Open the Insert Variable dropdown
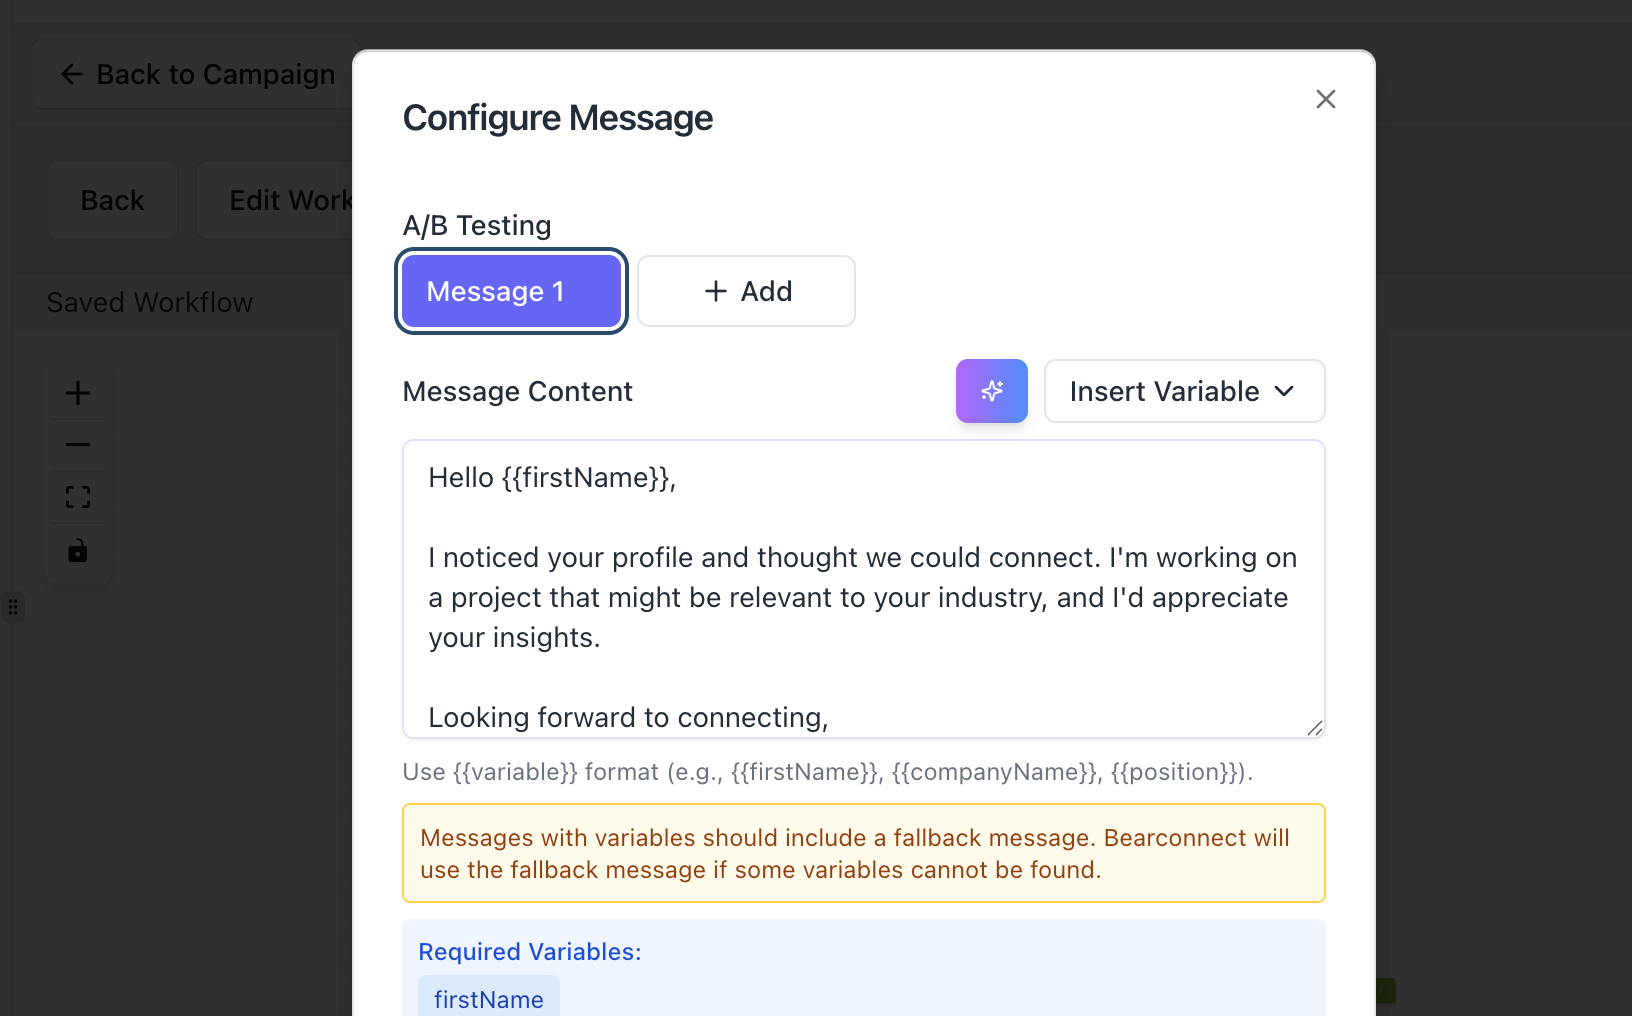The width and height of the screenshot is (1632, 1016). [x=1164, y=391]
